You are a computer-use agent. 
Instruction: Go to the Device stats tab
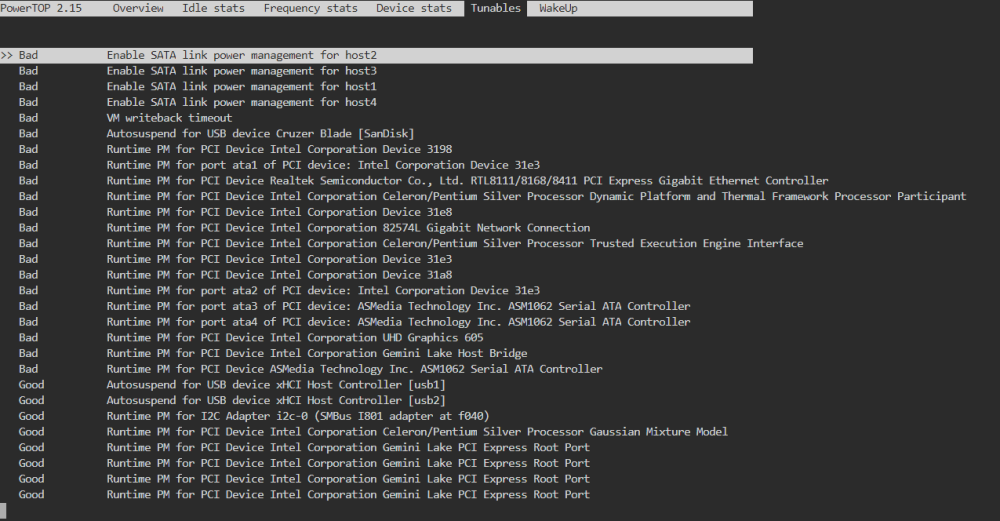tap(413, 8)
